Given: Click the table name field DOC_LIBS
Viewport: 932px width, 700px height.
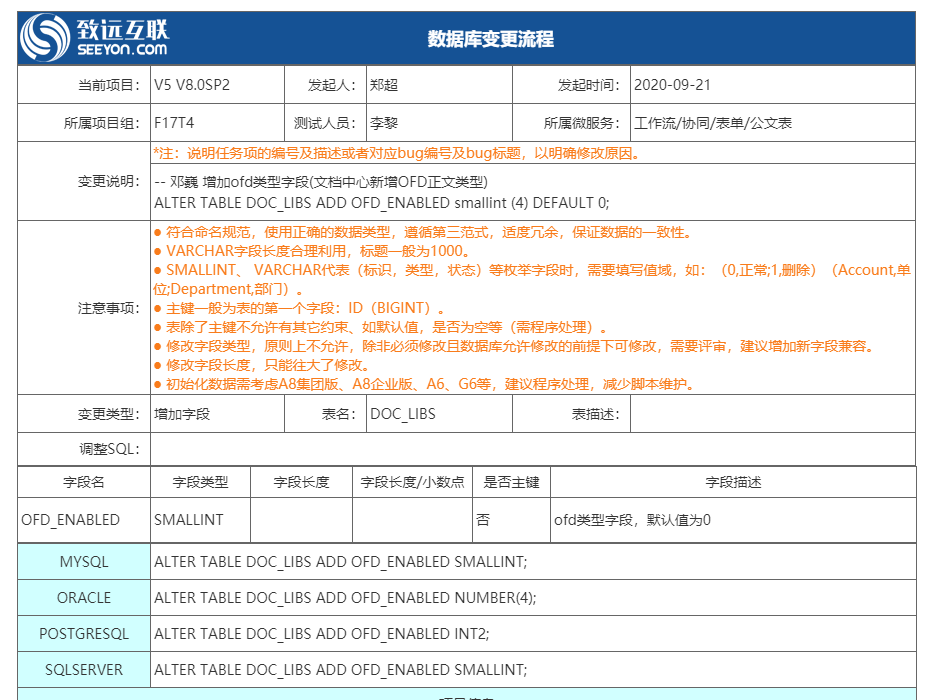Looking at the screenshot, I should [x=438, y=413].
